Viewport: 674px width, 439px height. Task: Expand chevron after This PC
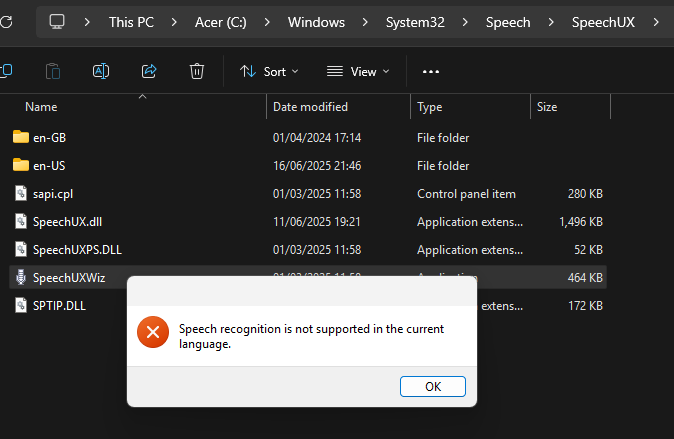point(174,22)
